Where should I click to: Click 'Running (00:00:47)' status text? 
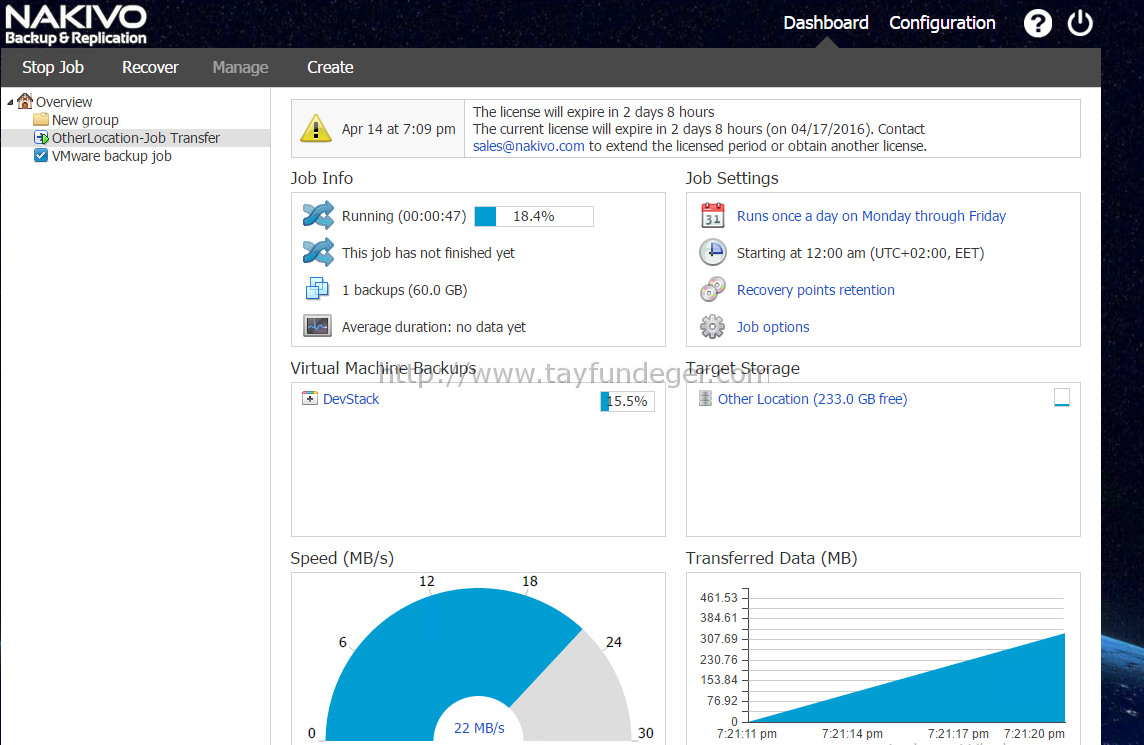click(403, 216)
